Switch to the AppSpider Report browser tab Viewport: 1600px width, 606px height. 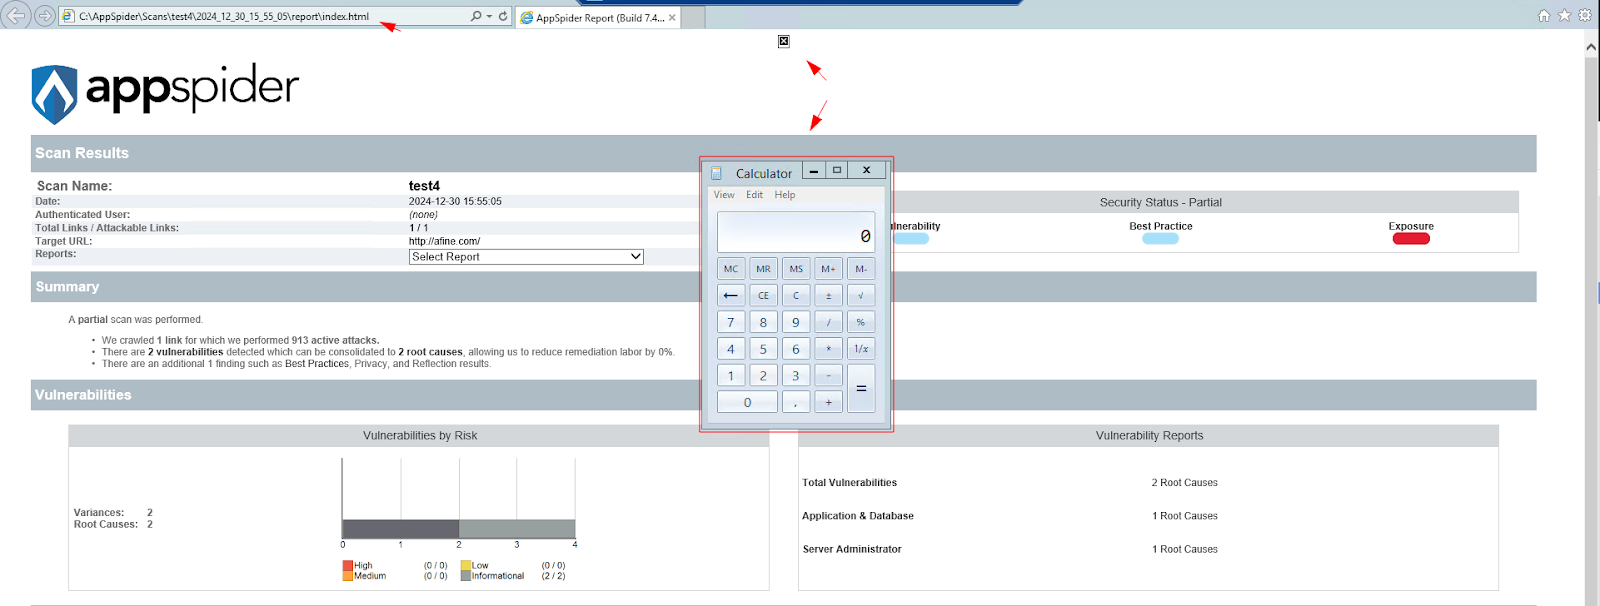point(598,17)
